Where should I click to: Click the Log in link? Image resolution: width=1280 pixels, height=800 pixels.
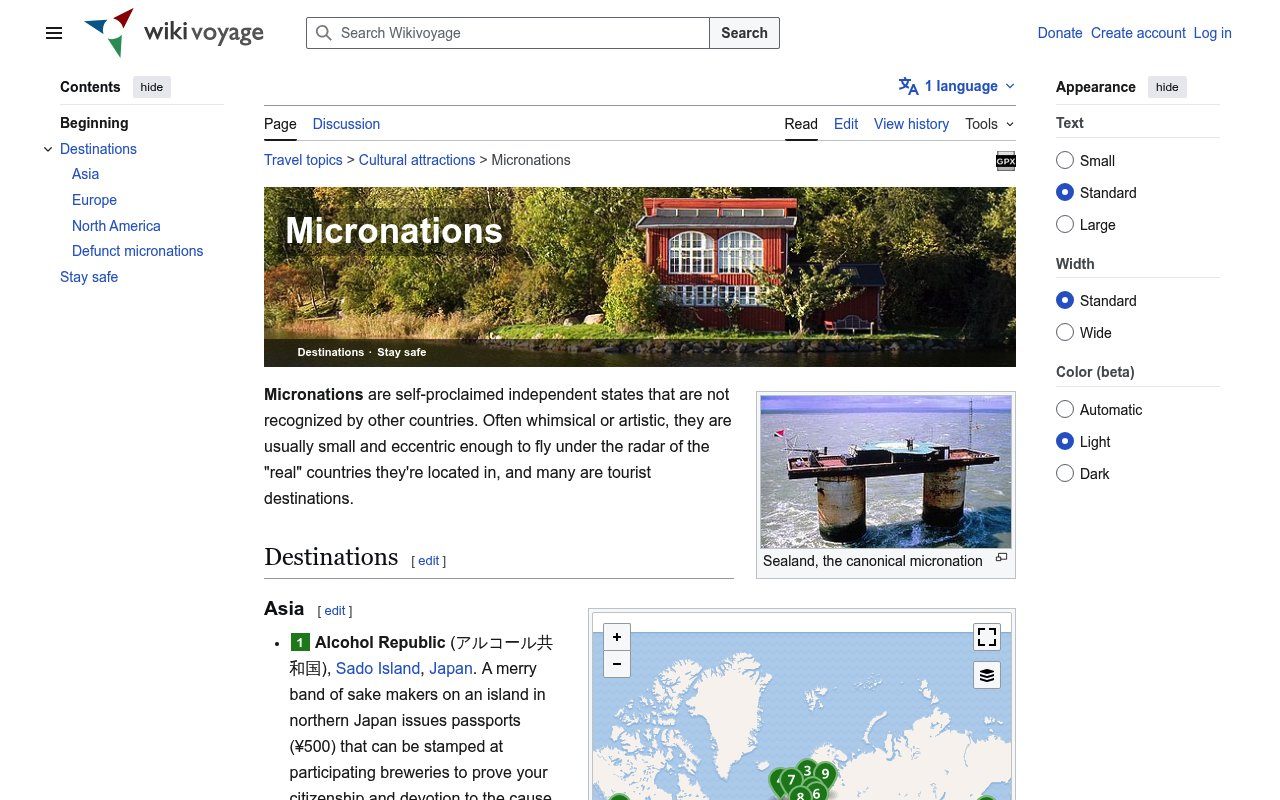tap(1212, 33)
